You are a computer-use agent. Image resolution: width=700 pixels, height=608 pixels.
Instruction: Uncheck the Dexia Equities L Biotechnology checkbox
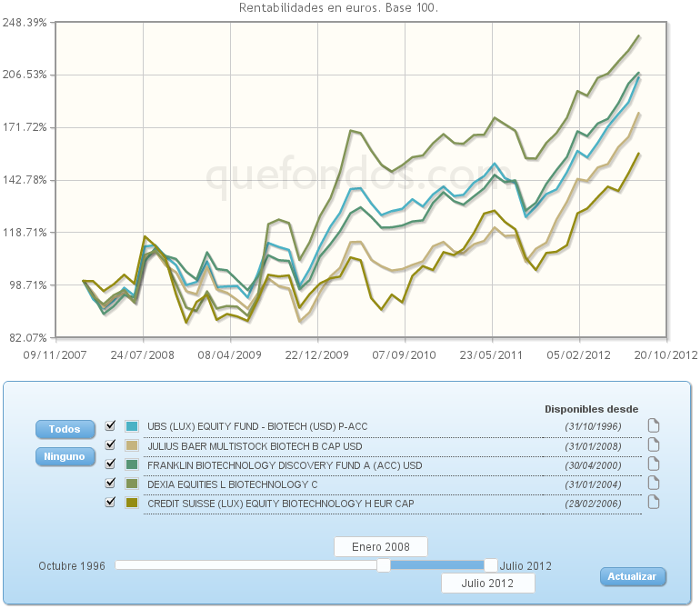click(x=110, y=483)
